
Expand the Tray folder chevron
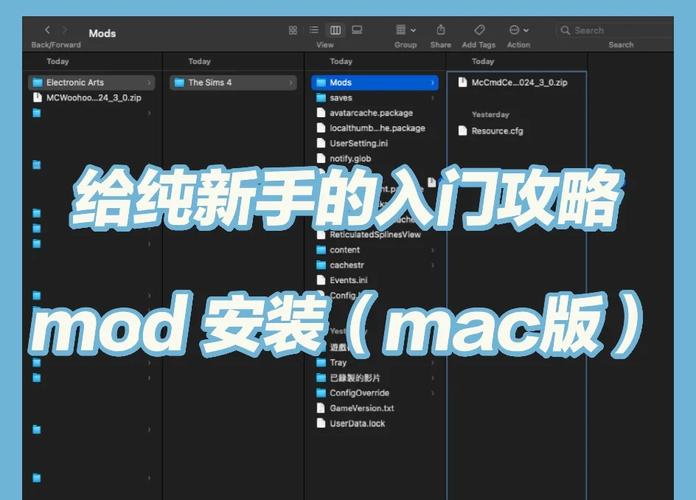(x=433, y=363)
